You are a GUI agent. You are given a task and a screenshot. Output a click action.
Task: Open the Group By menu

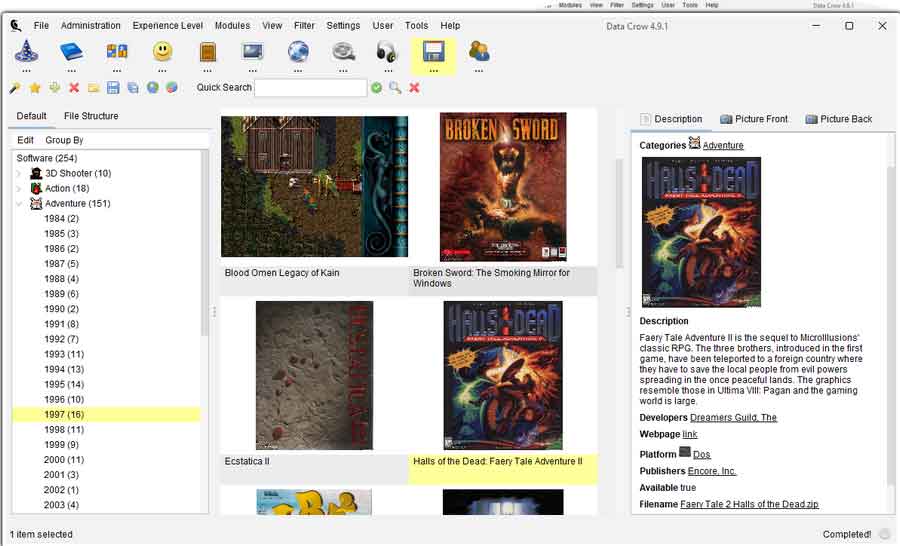[x=64, y=140]
